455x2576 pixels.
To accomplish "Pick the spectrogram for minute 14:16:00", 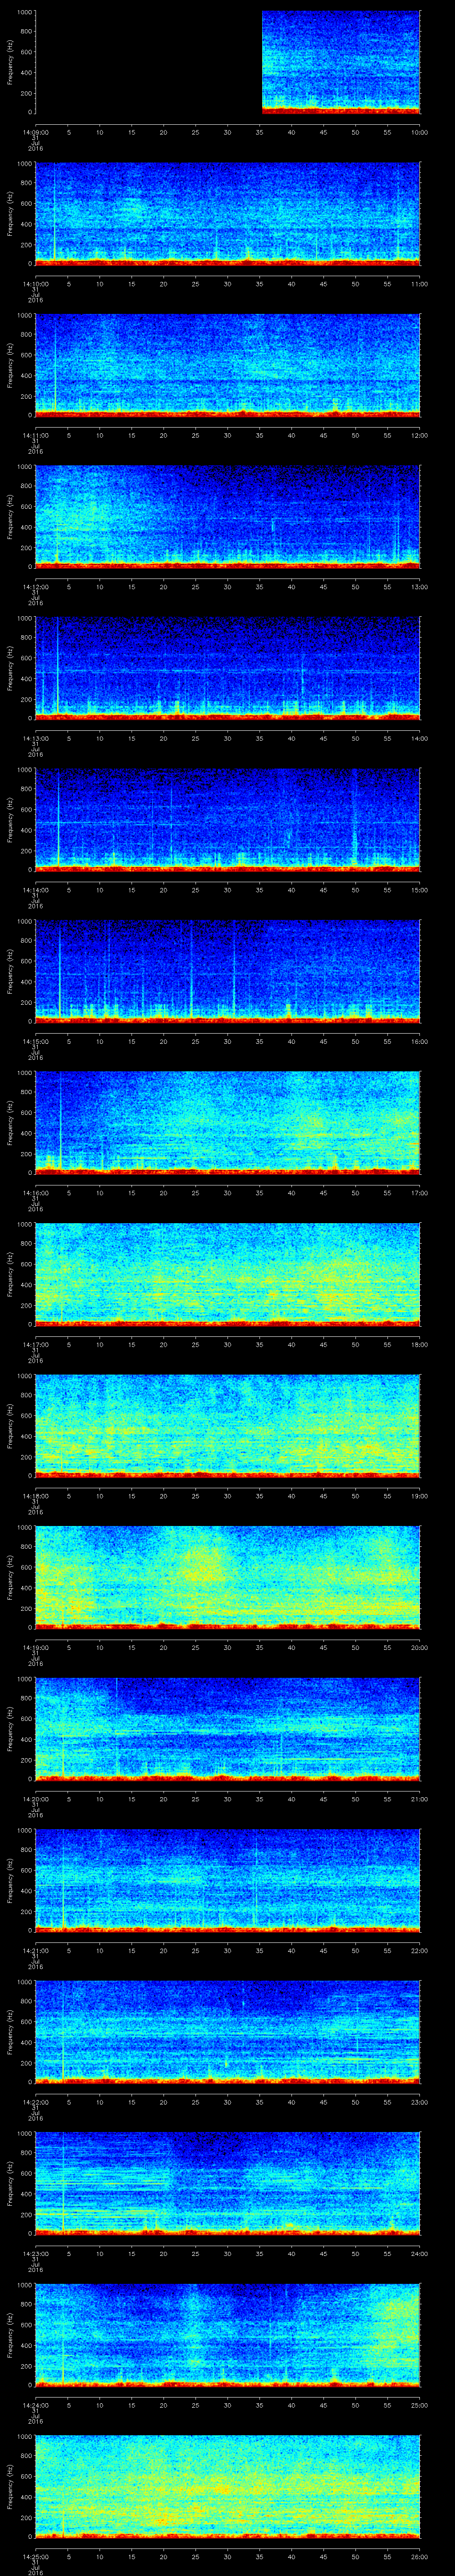I will (x=228, y=1122).
